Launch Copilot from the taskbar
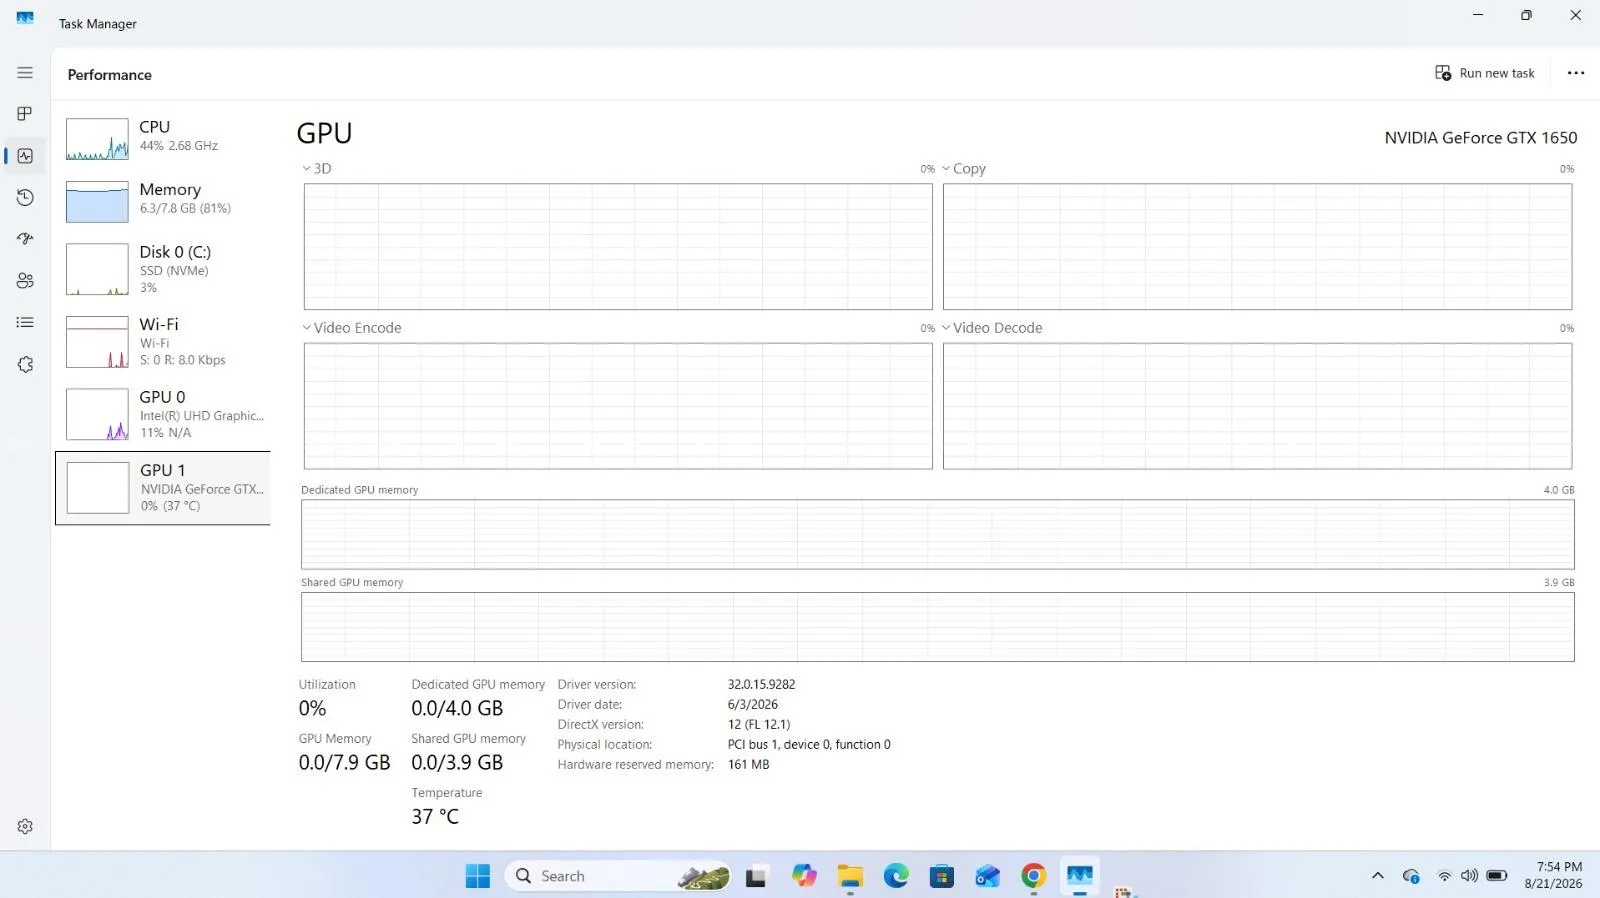 click(x=804, y=876)
